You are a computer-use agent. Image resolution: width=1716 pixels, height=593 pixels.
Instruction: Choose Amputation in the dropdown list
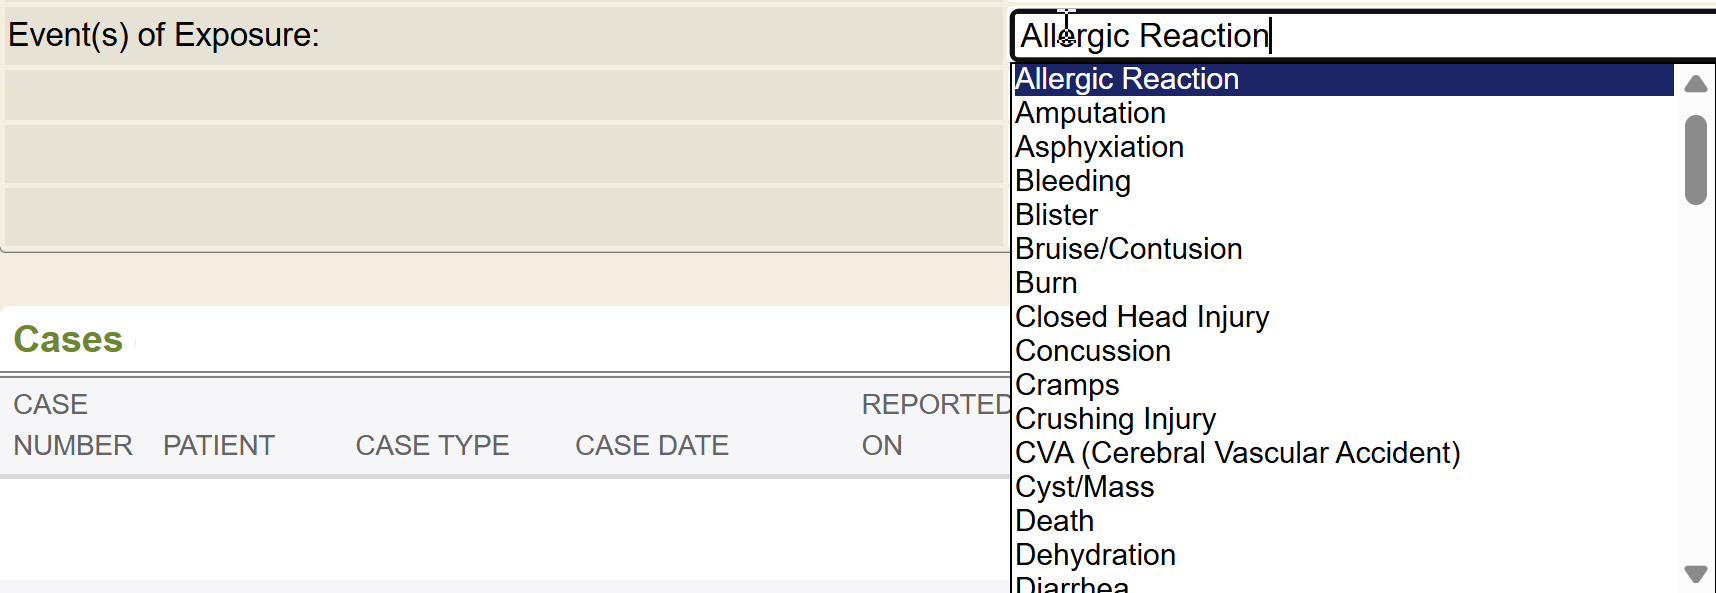coord(1091,113)
